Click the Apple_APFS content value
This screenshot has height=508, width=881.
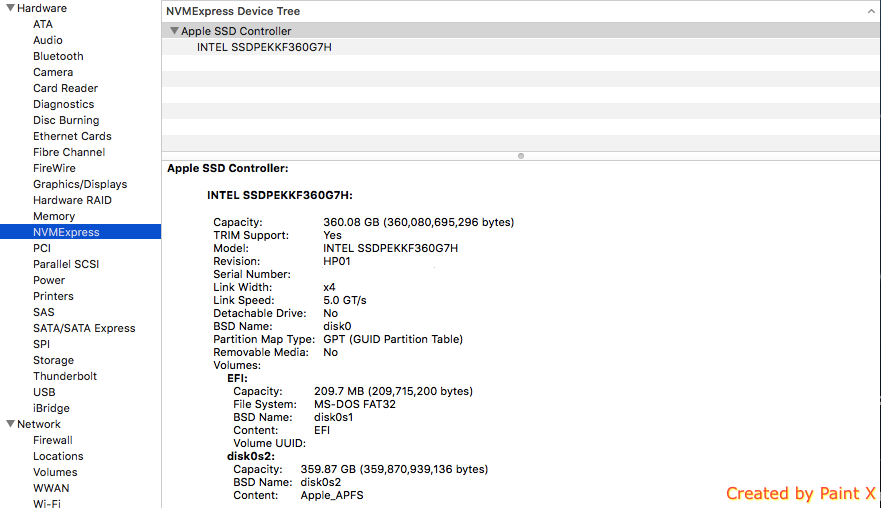pos(331,496)
